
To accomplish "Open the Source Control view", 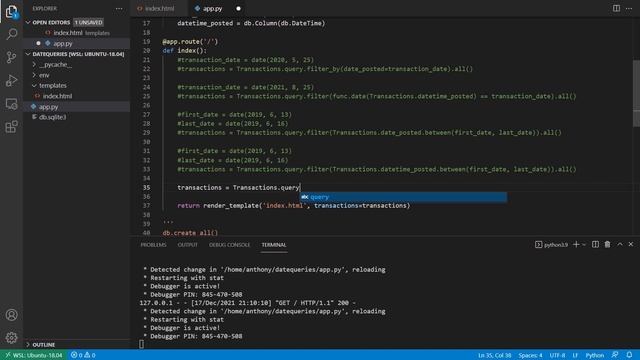I will pos(11,57).
